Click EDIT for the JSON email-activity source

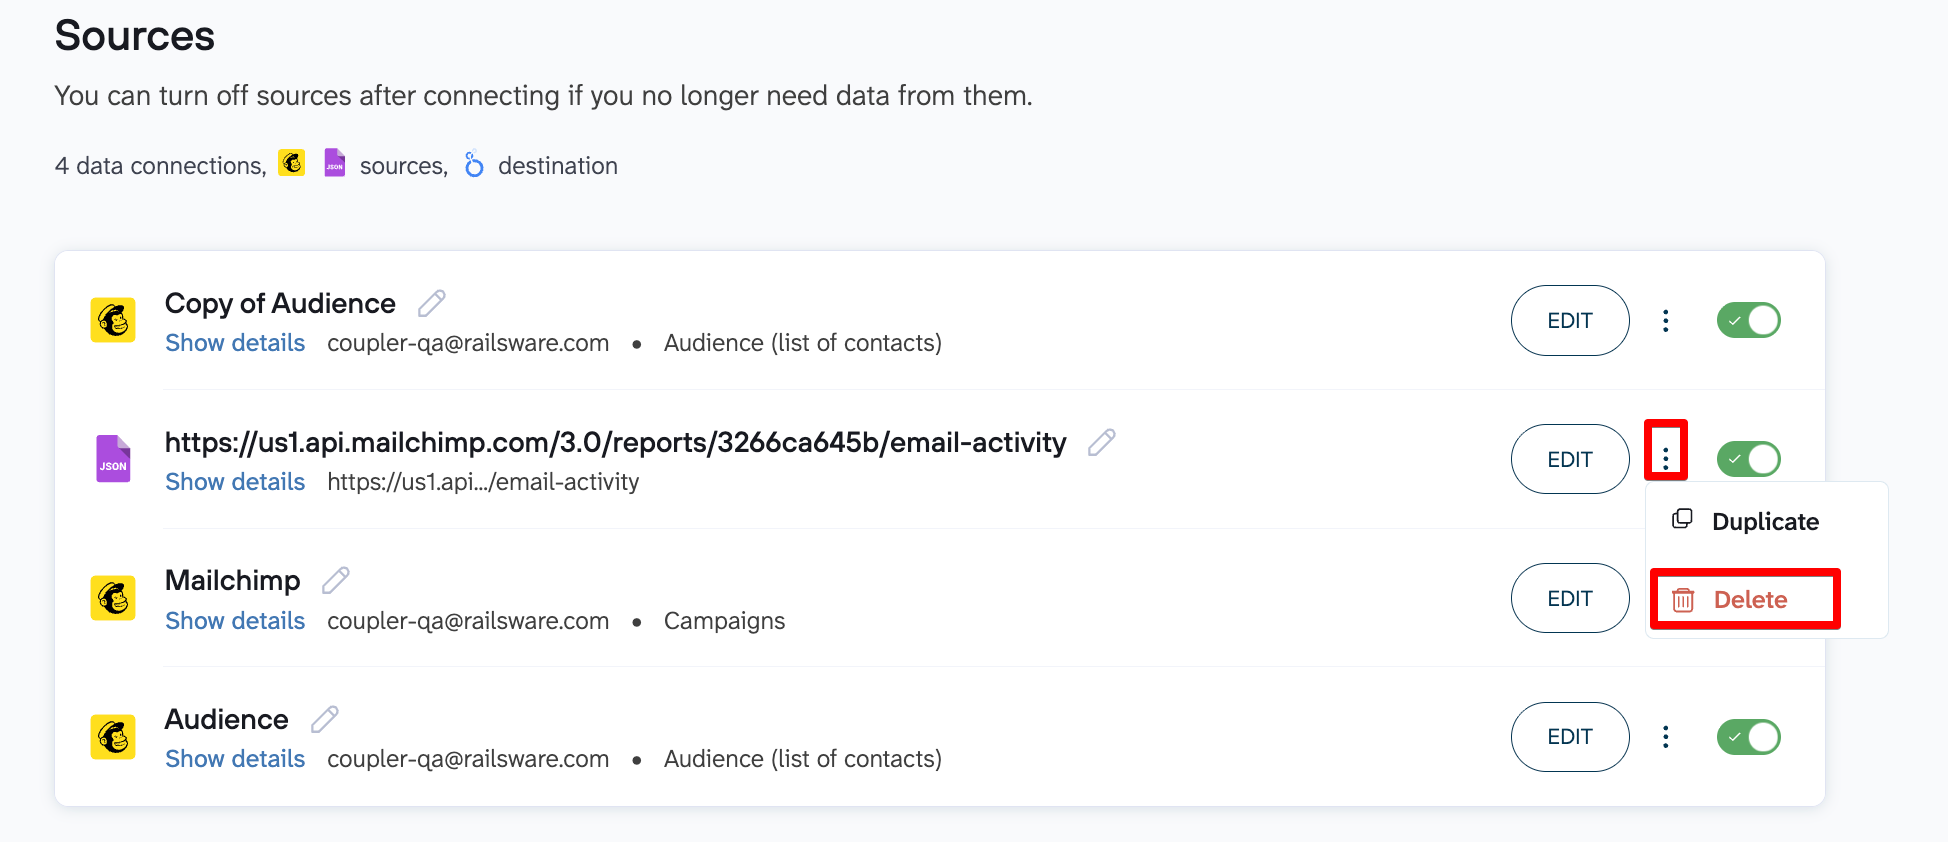point(1569,459)
